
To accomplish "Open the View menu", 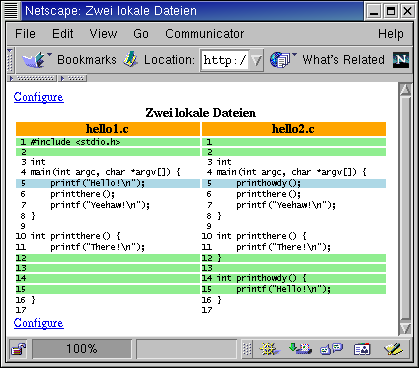I will [x=103, y=34].
